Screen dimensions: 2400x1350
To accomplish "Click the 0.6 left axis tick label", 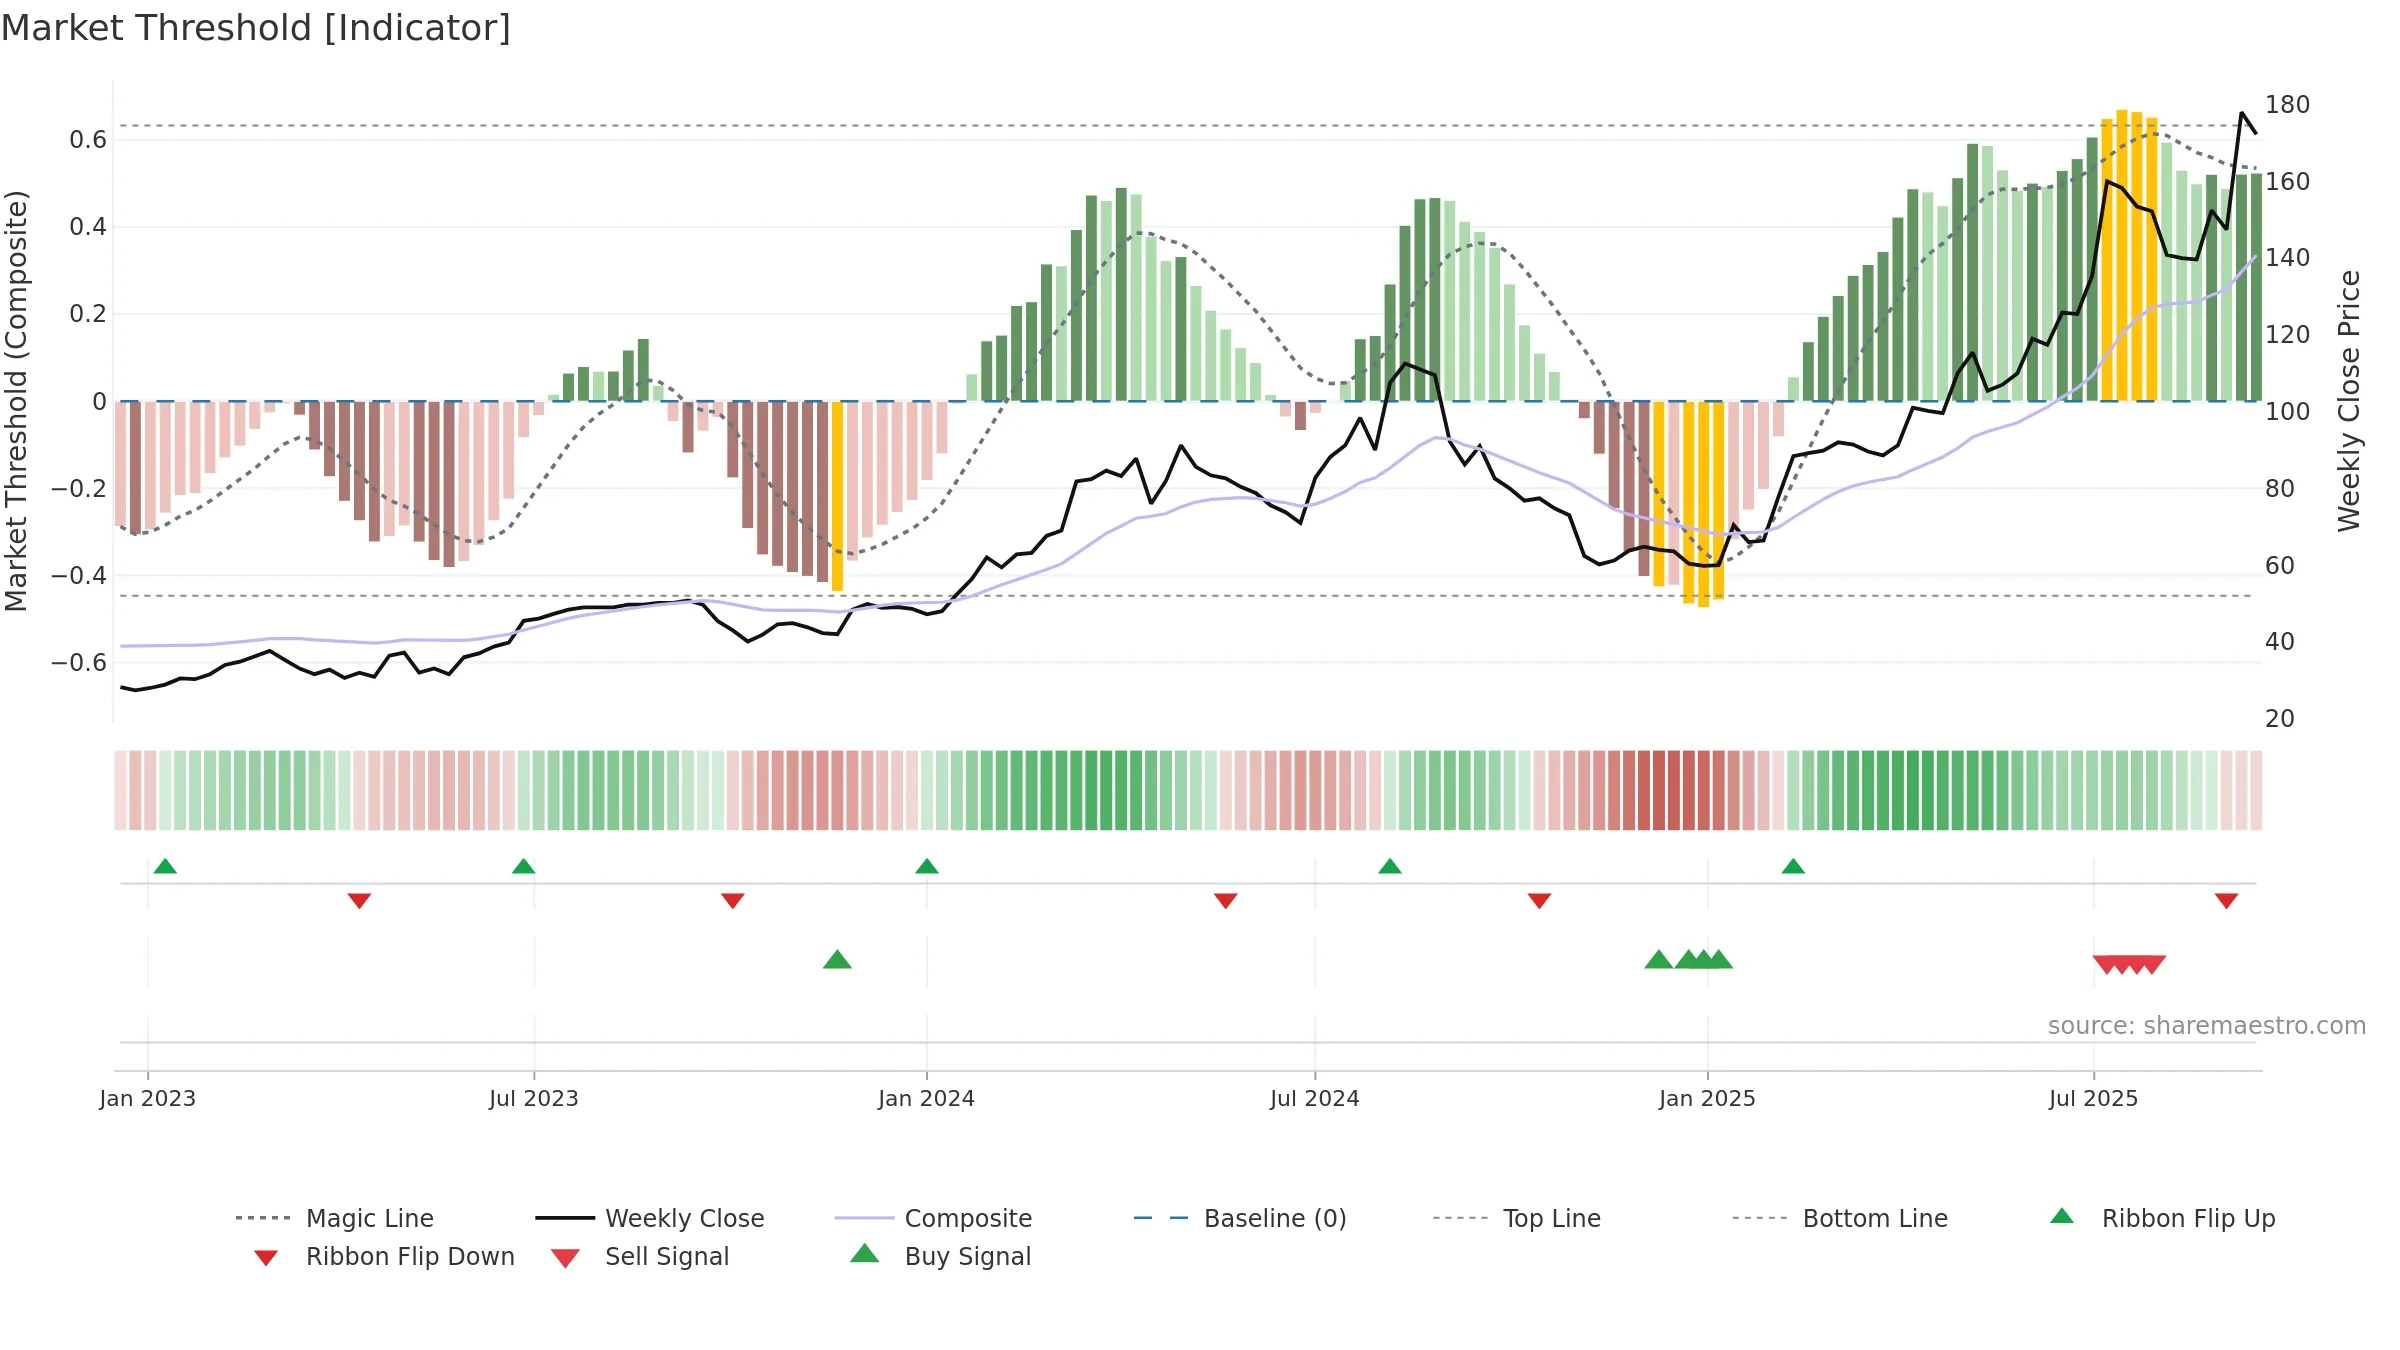I will (88, 140).
